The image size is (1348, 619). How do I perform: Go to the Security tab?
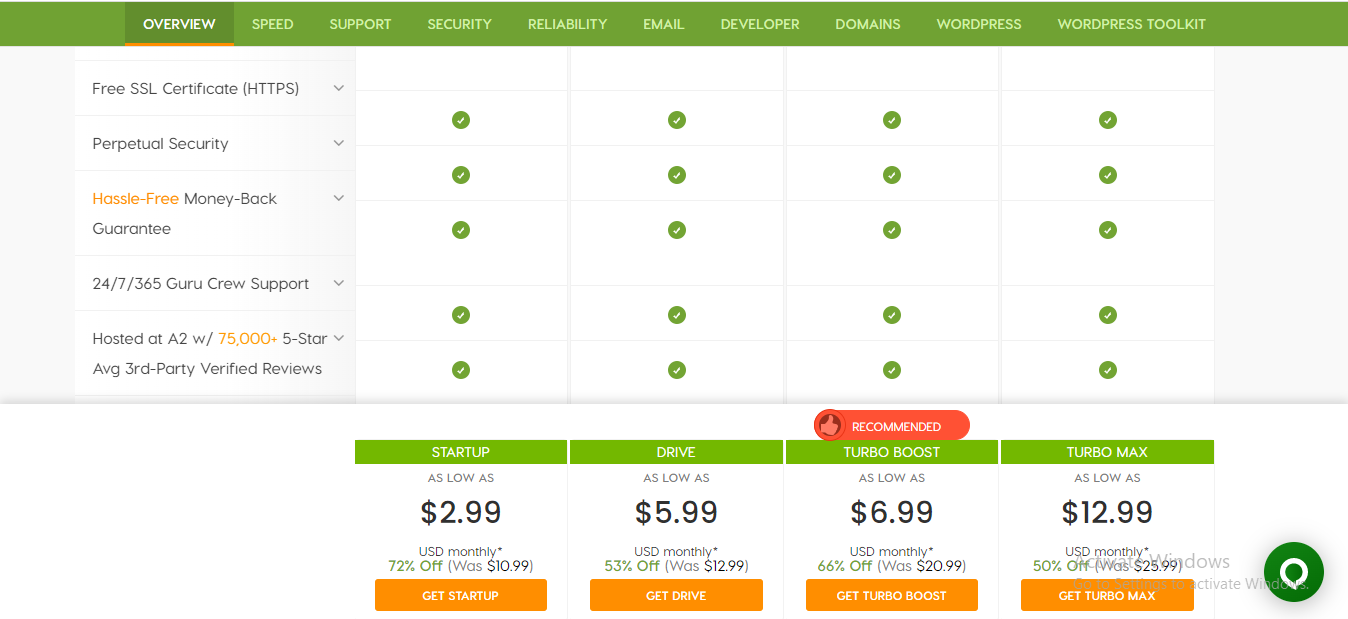click(459, 24)
